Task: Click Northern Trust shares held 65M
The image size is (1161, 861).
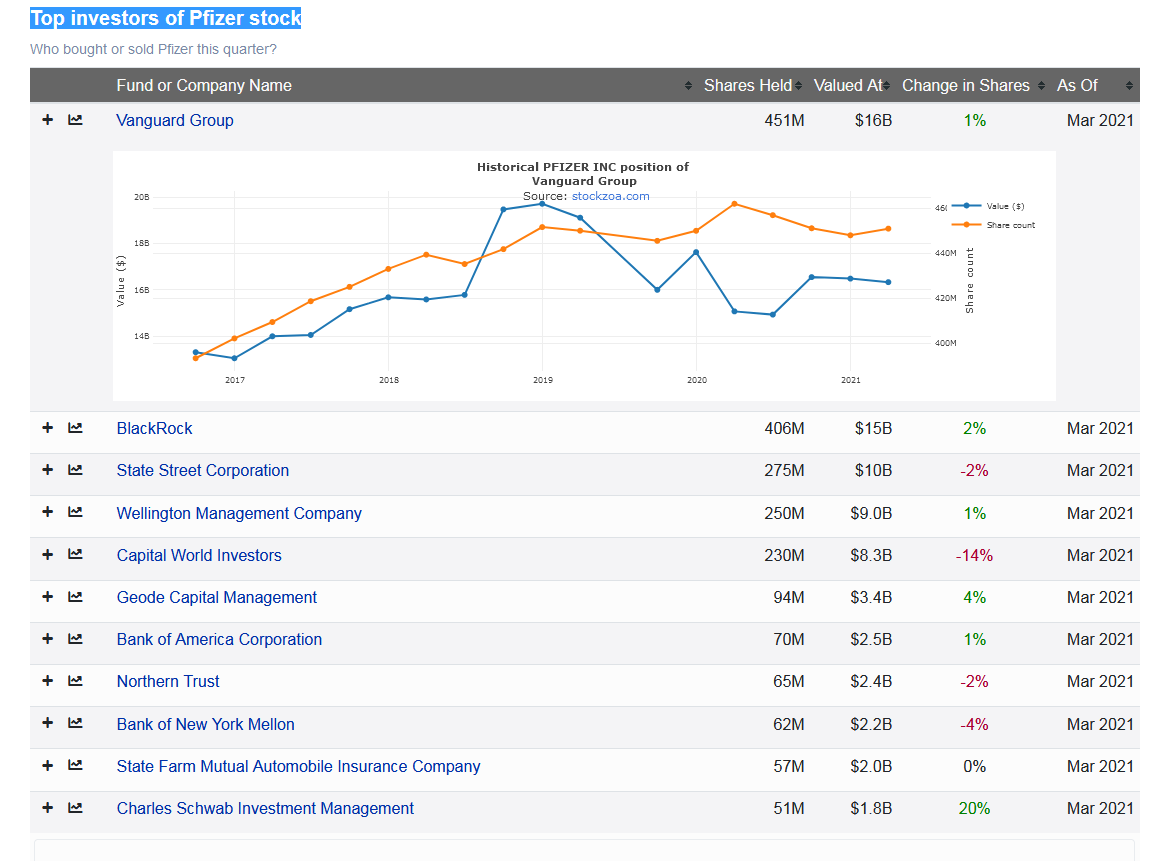Action: pyautogui.click(x=789, y=681)
